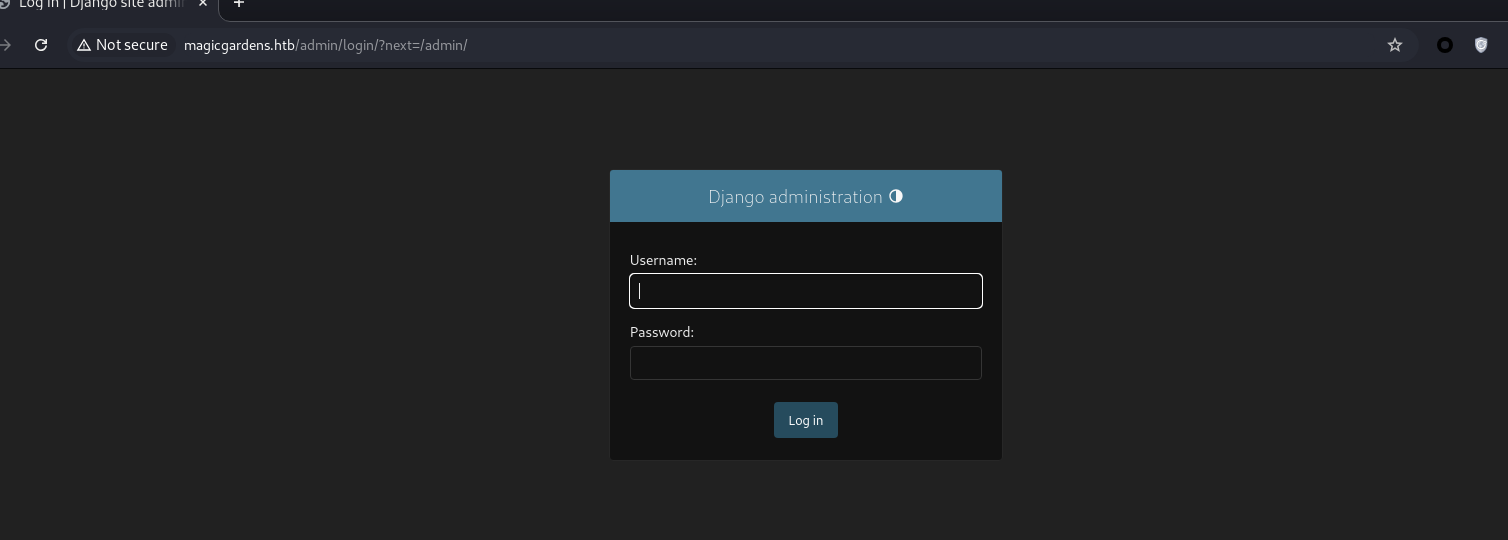The image size is (1508, 540).
Task: Click the Django administration header title
Action: 794,197
